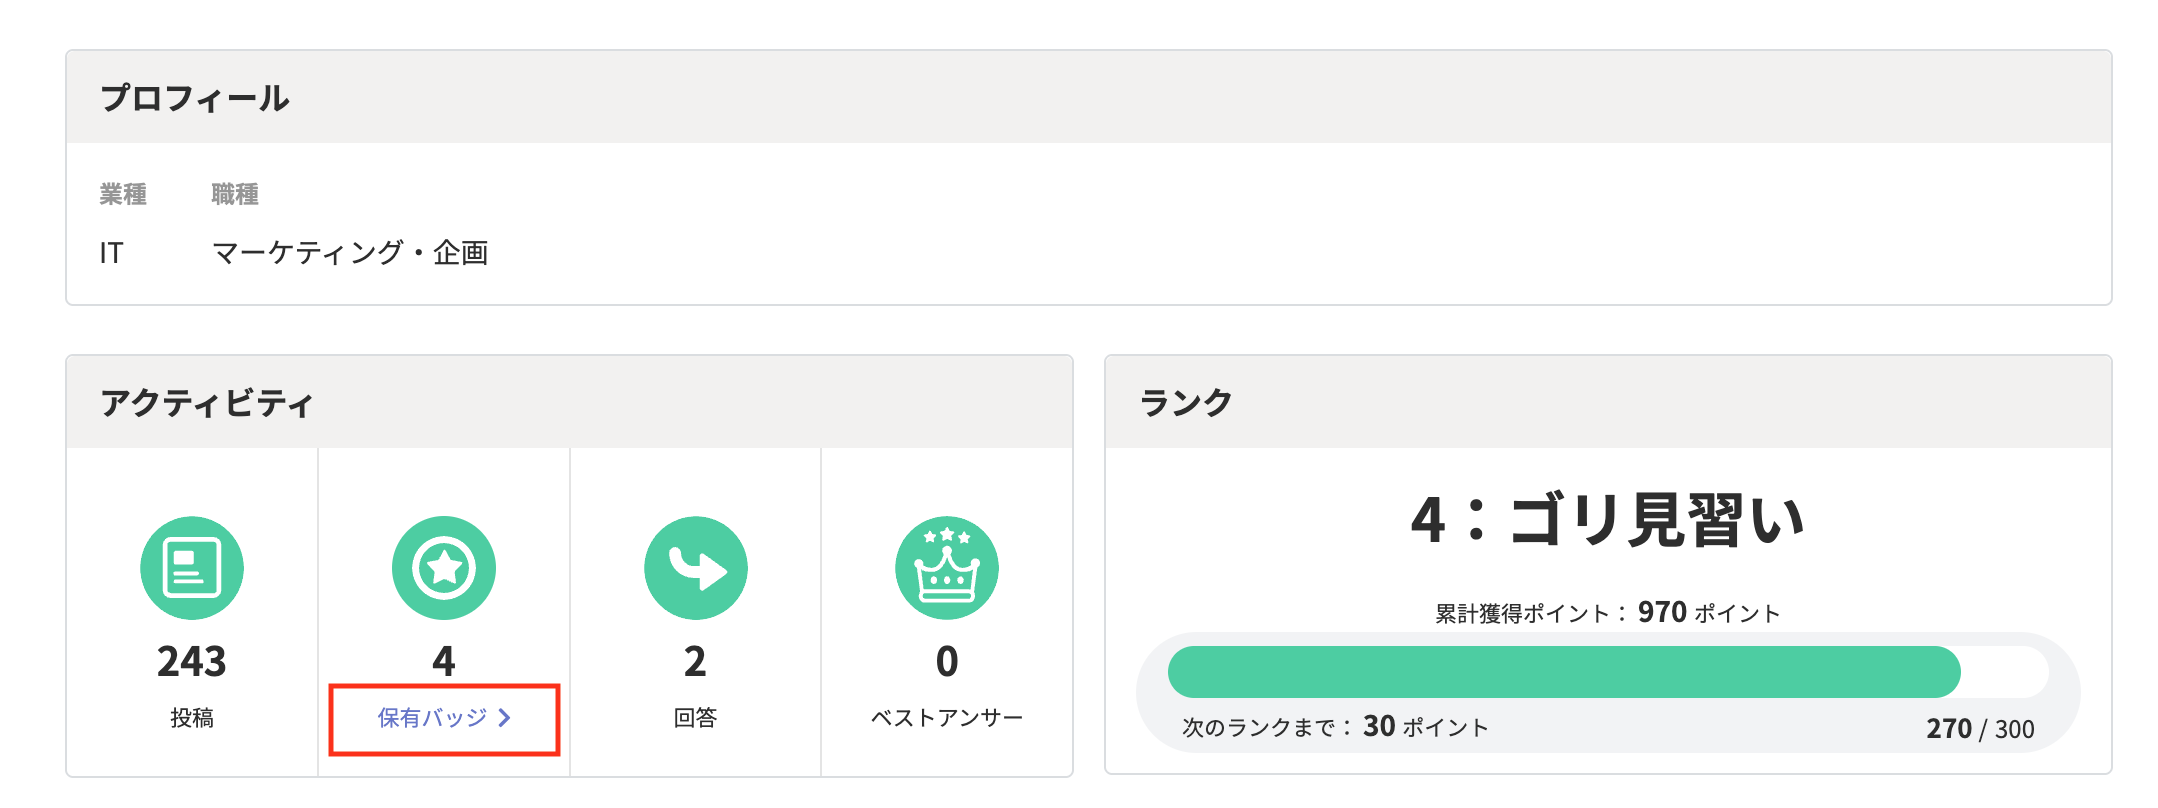The image size is (2158, 808).
Task: Click the 243 posts count
Action: pyautogui.click(x=192, y=662)
